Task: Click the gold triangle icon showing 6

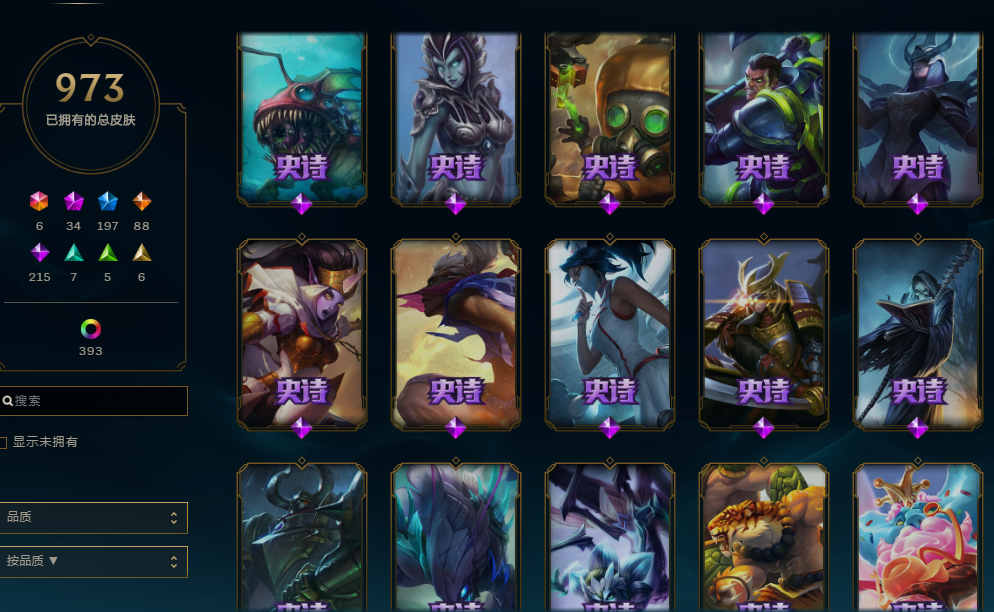Action: (141, 252)
